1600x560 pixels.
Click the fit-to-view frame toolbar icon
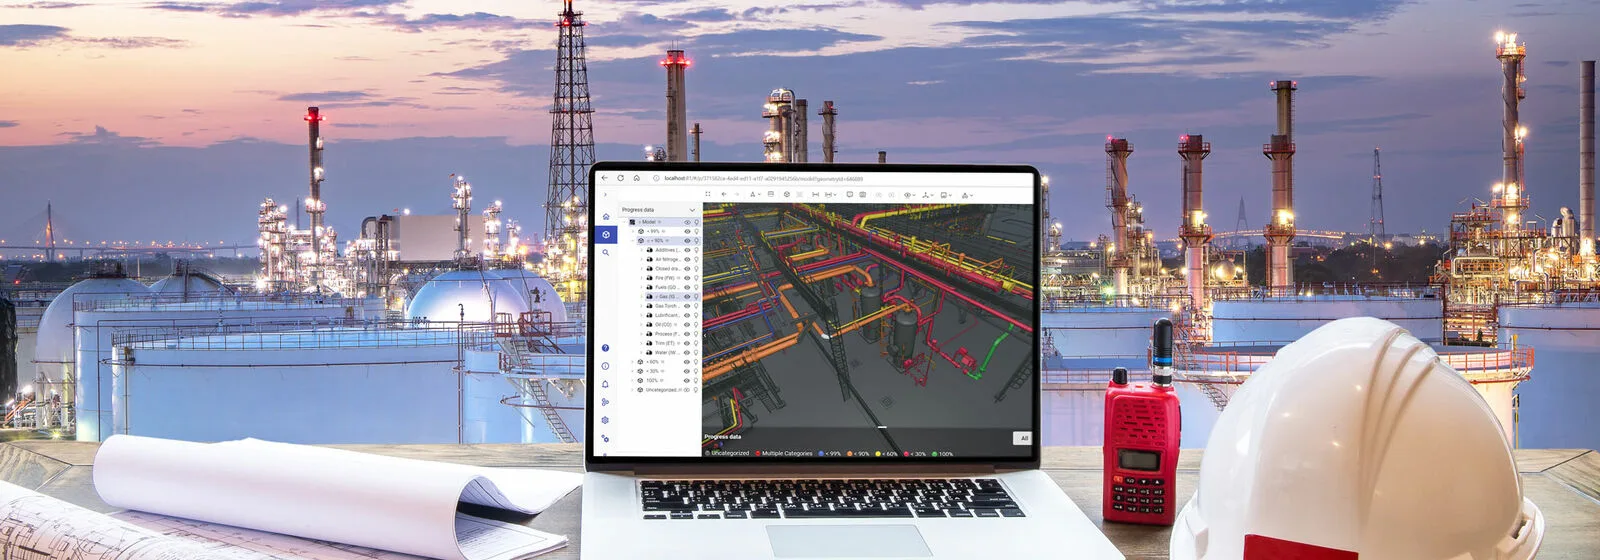tap(708, 194)
